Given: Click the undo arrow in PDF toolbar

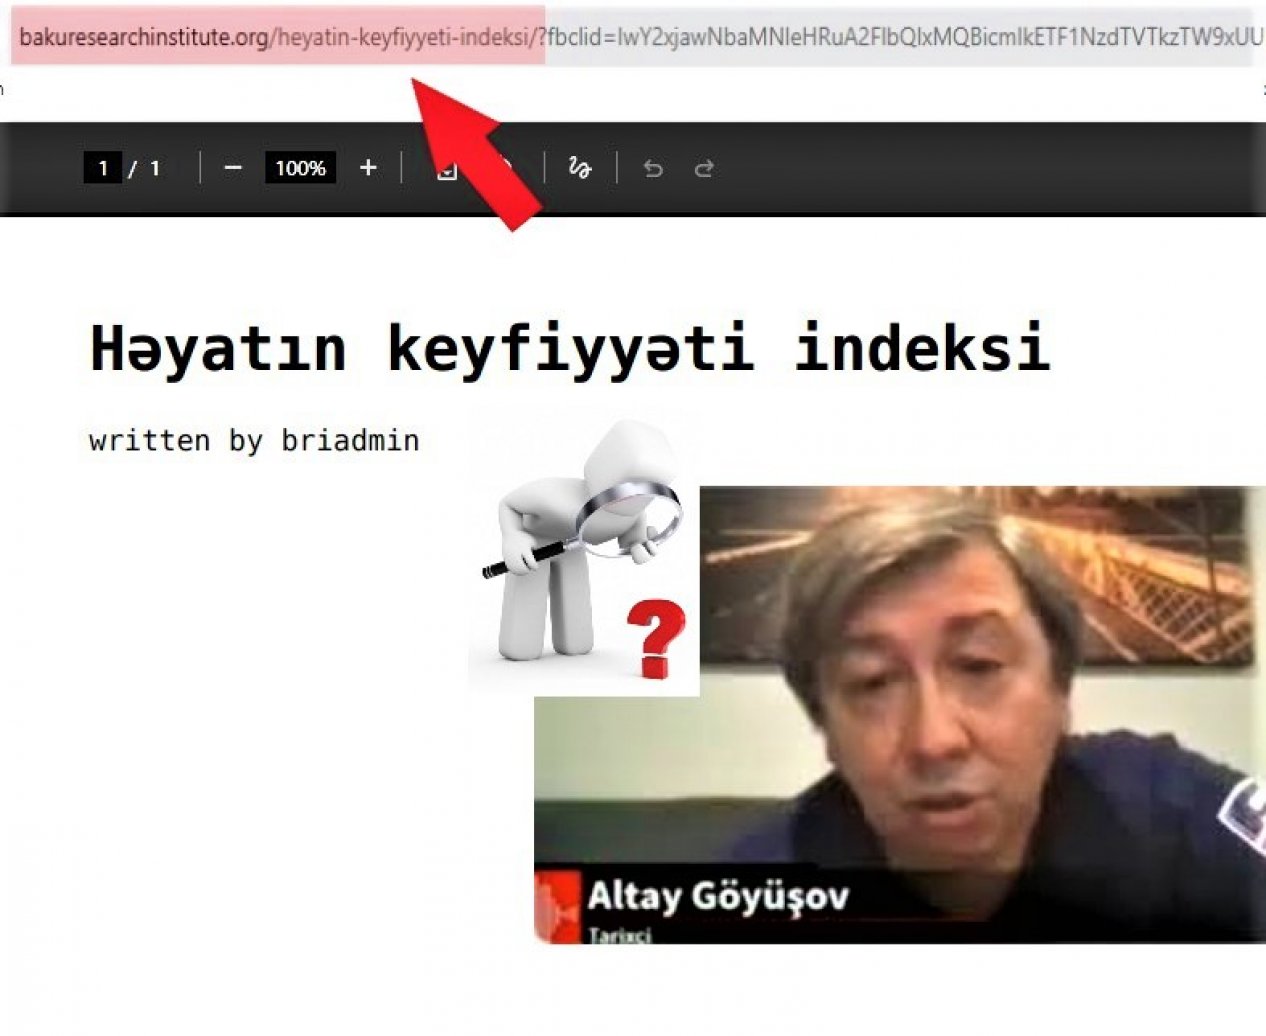Looking at the screenshot, I should coord(653,169).
